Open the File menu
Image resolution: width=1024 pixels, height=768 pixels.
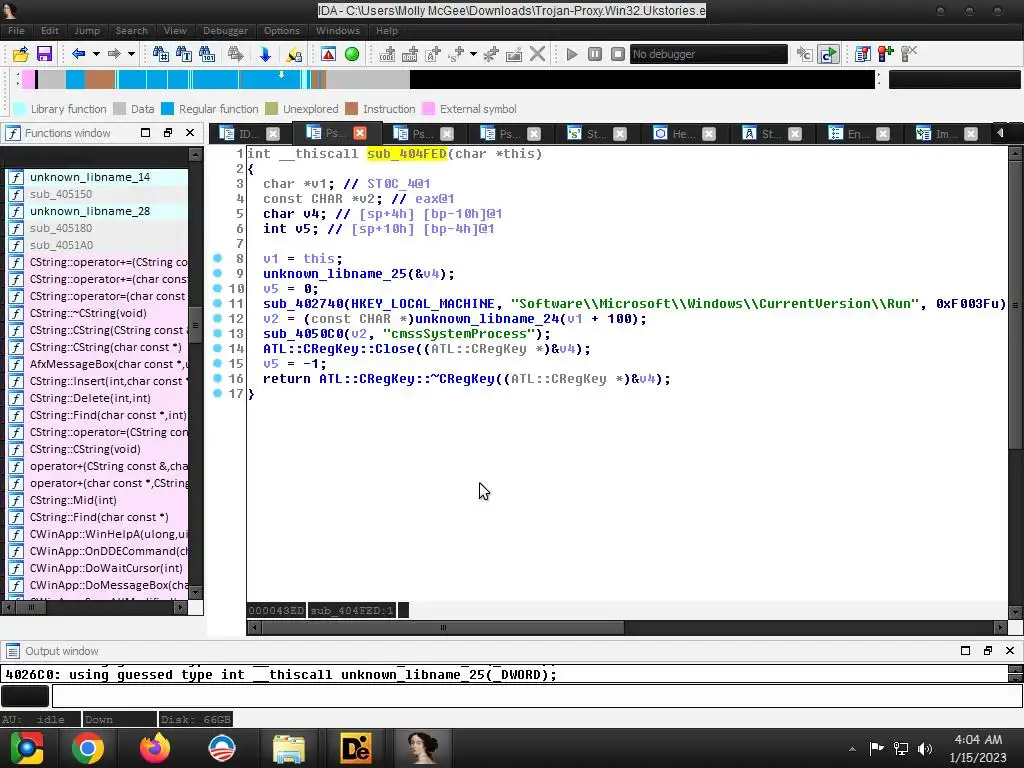click(16, 31)
